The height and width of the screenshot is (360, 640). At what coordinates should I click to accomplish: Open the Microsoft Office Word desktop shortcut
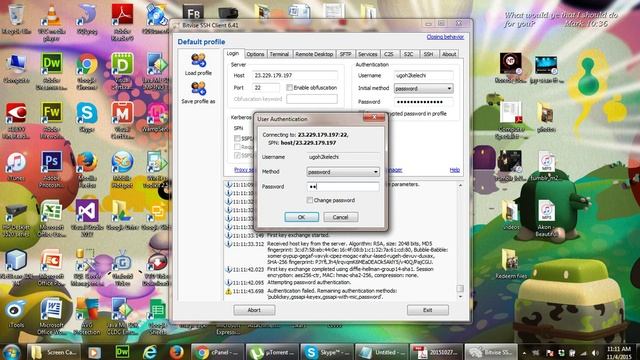(52, 316)
